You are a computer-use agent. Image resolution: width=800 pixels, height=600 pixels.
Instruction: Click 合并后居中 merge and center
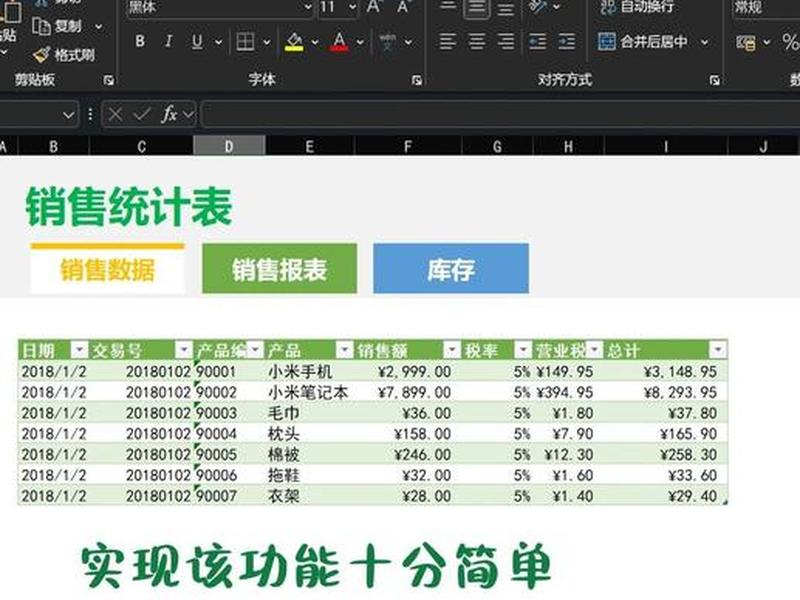pyautogui.click(x=643, y=41)
